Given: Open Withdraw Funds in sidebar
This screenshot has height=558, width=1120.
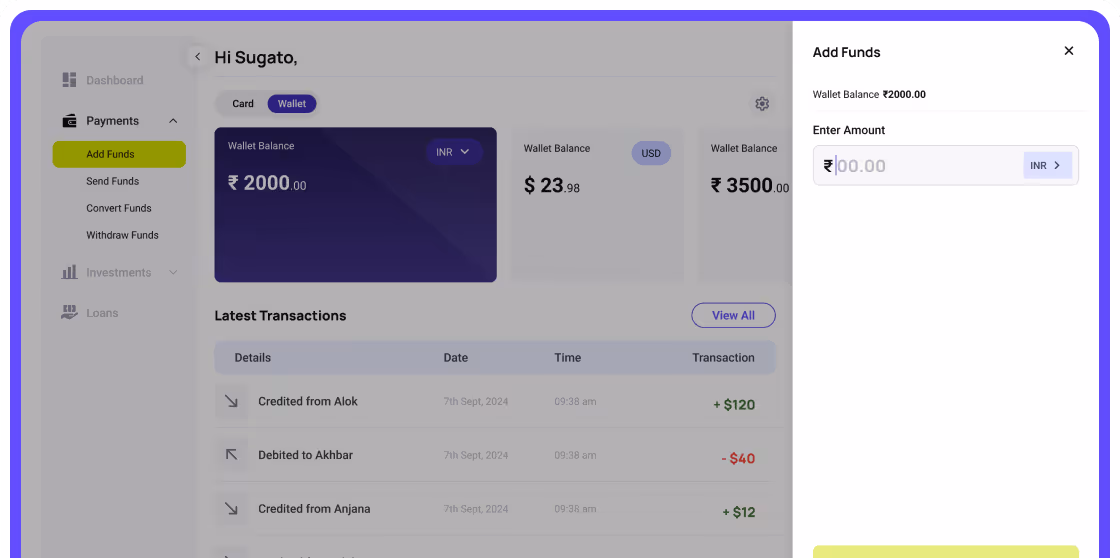Looking at the screenshot, I should (x=122, y=235).
